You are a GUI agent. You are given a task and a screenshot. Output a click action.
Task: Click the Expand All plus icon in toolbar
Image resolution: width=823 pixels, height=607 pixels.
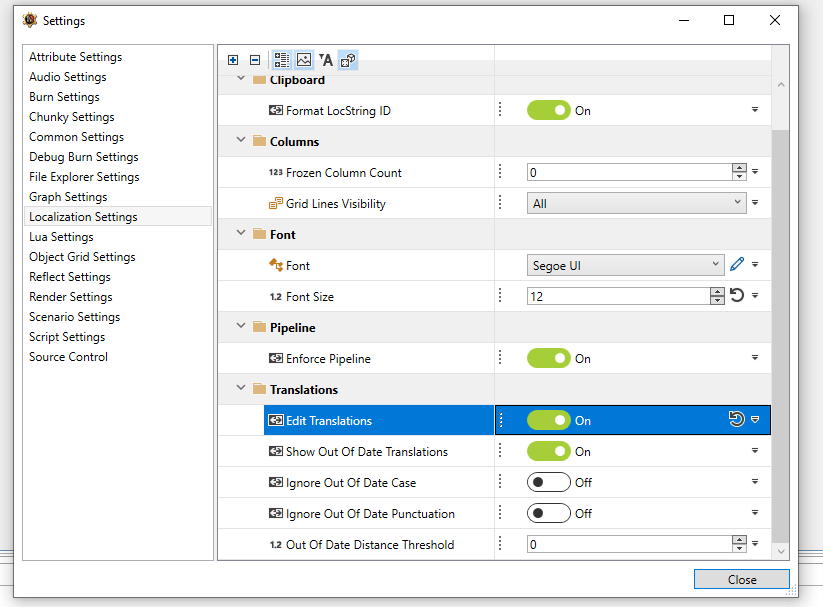pos(233,60)
